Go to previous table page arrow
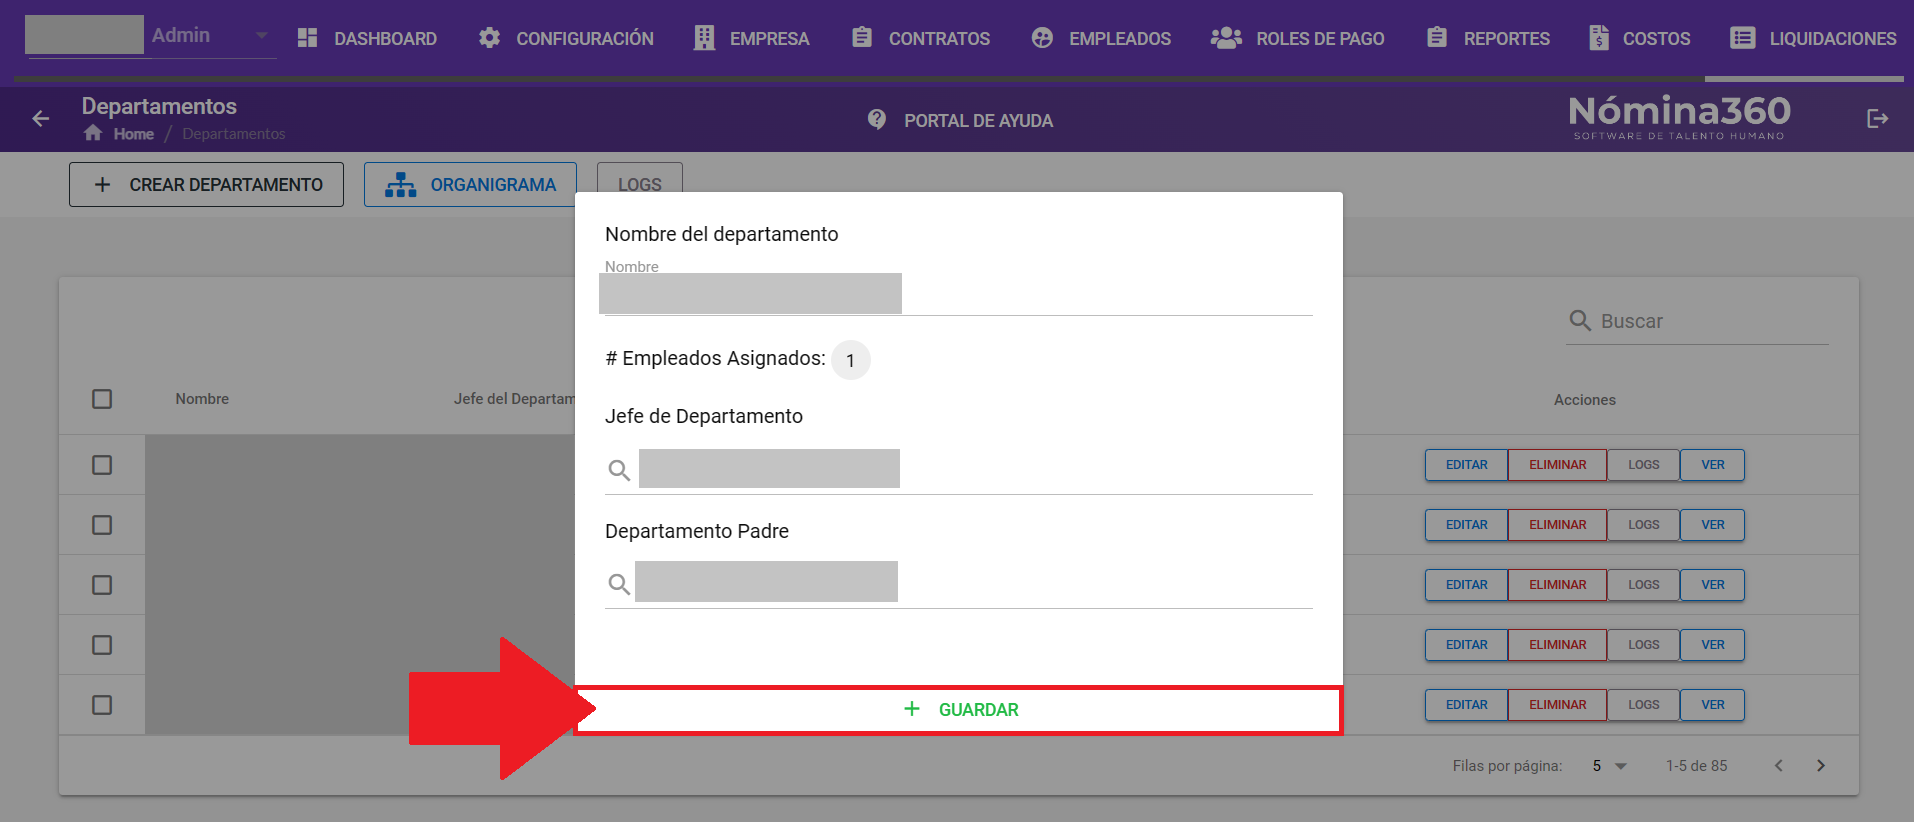1914x822 pixels. pyautogui.click(x=1779, y=766)
